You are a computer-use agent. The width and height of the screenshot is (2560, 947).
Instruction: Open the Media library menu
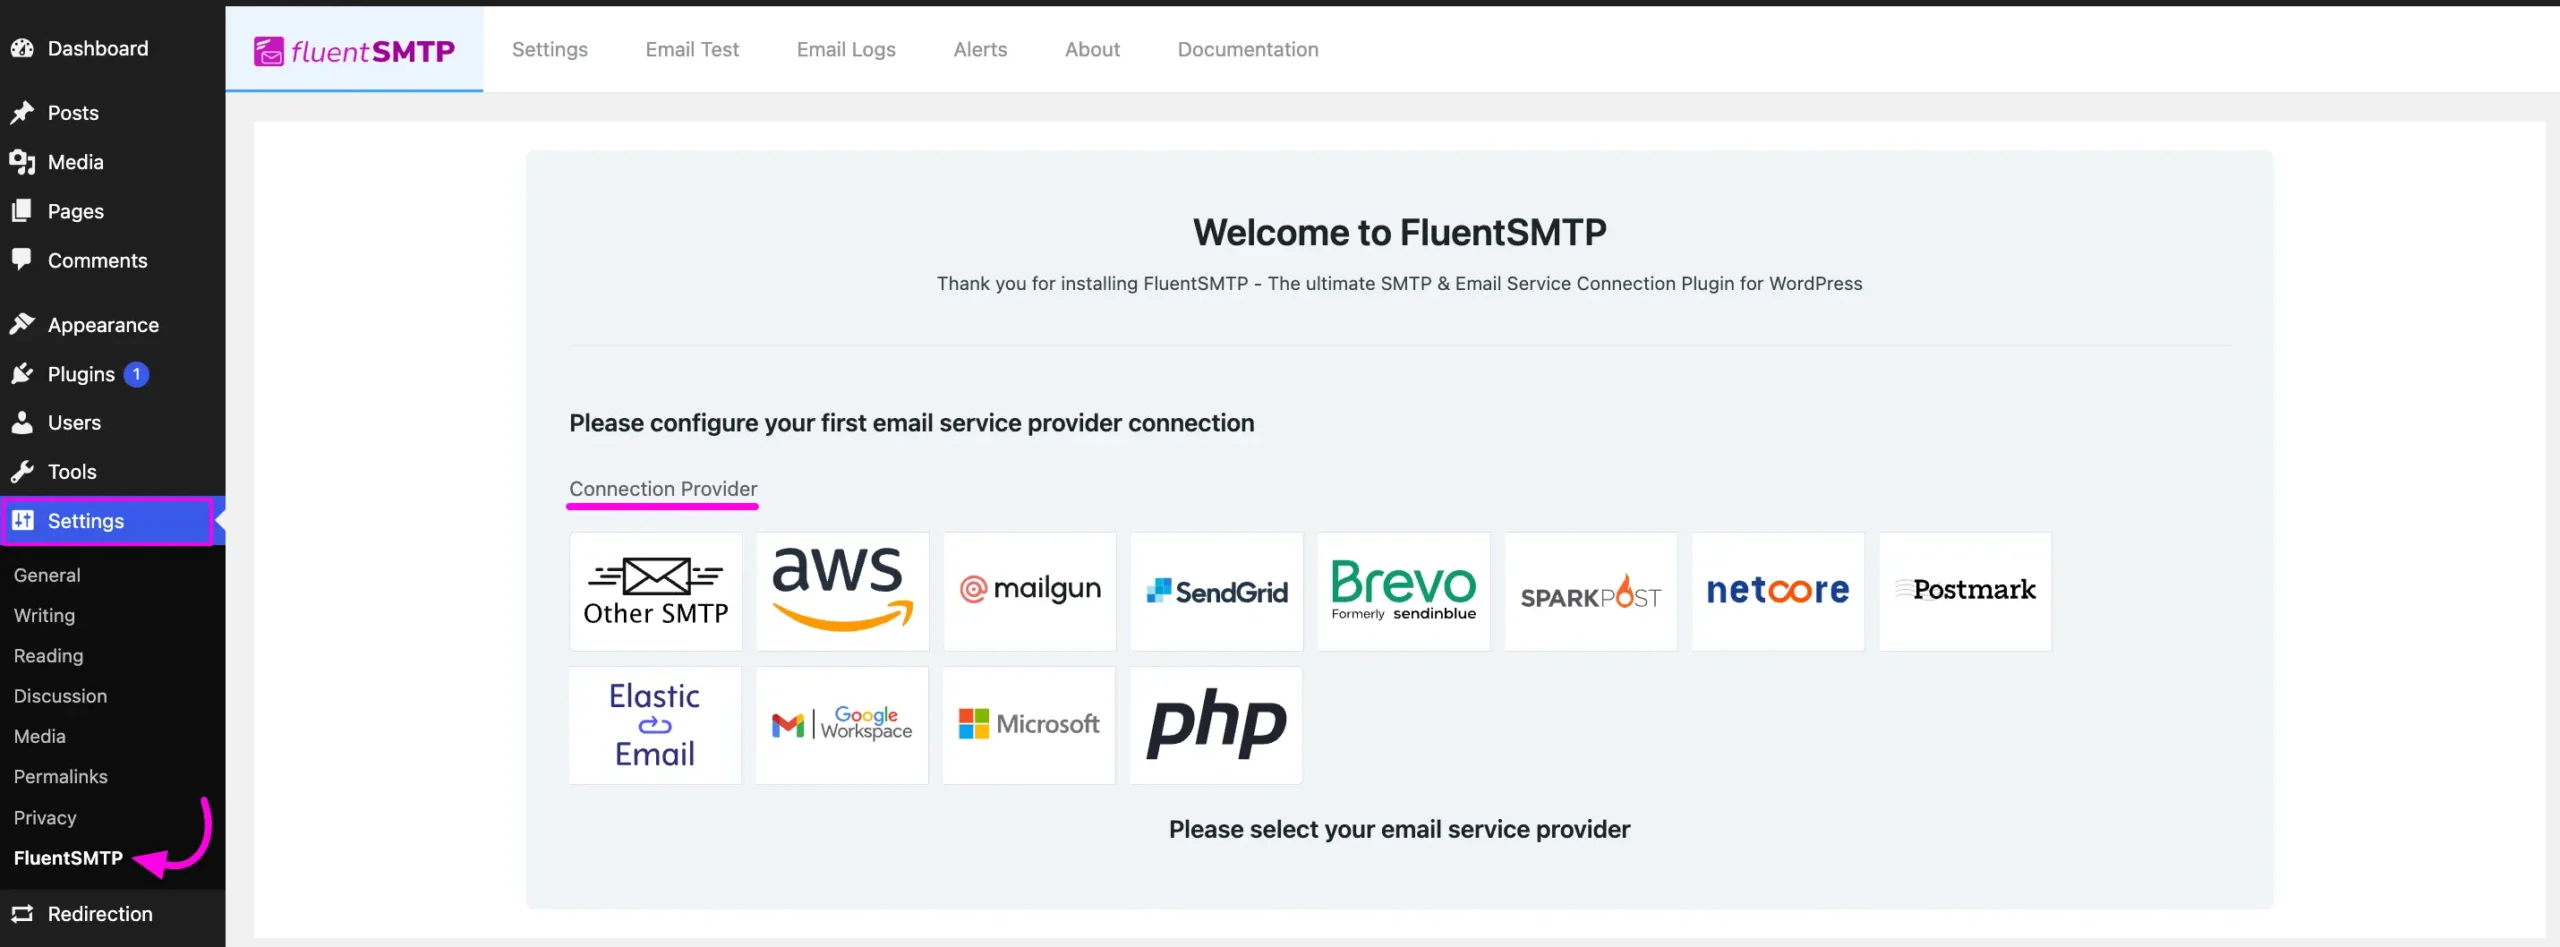coord(76,162)
